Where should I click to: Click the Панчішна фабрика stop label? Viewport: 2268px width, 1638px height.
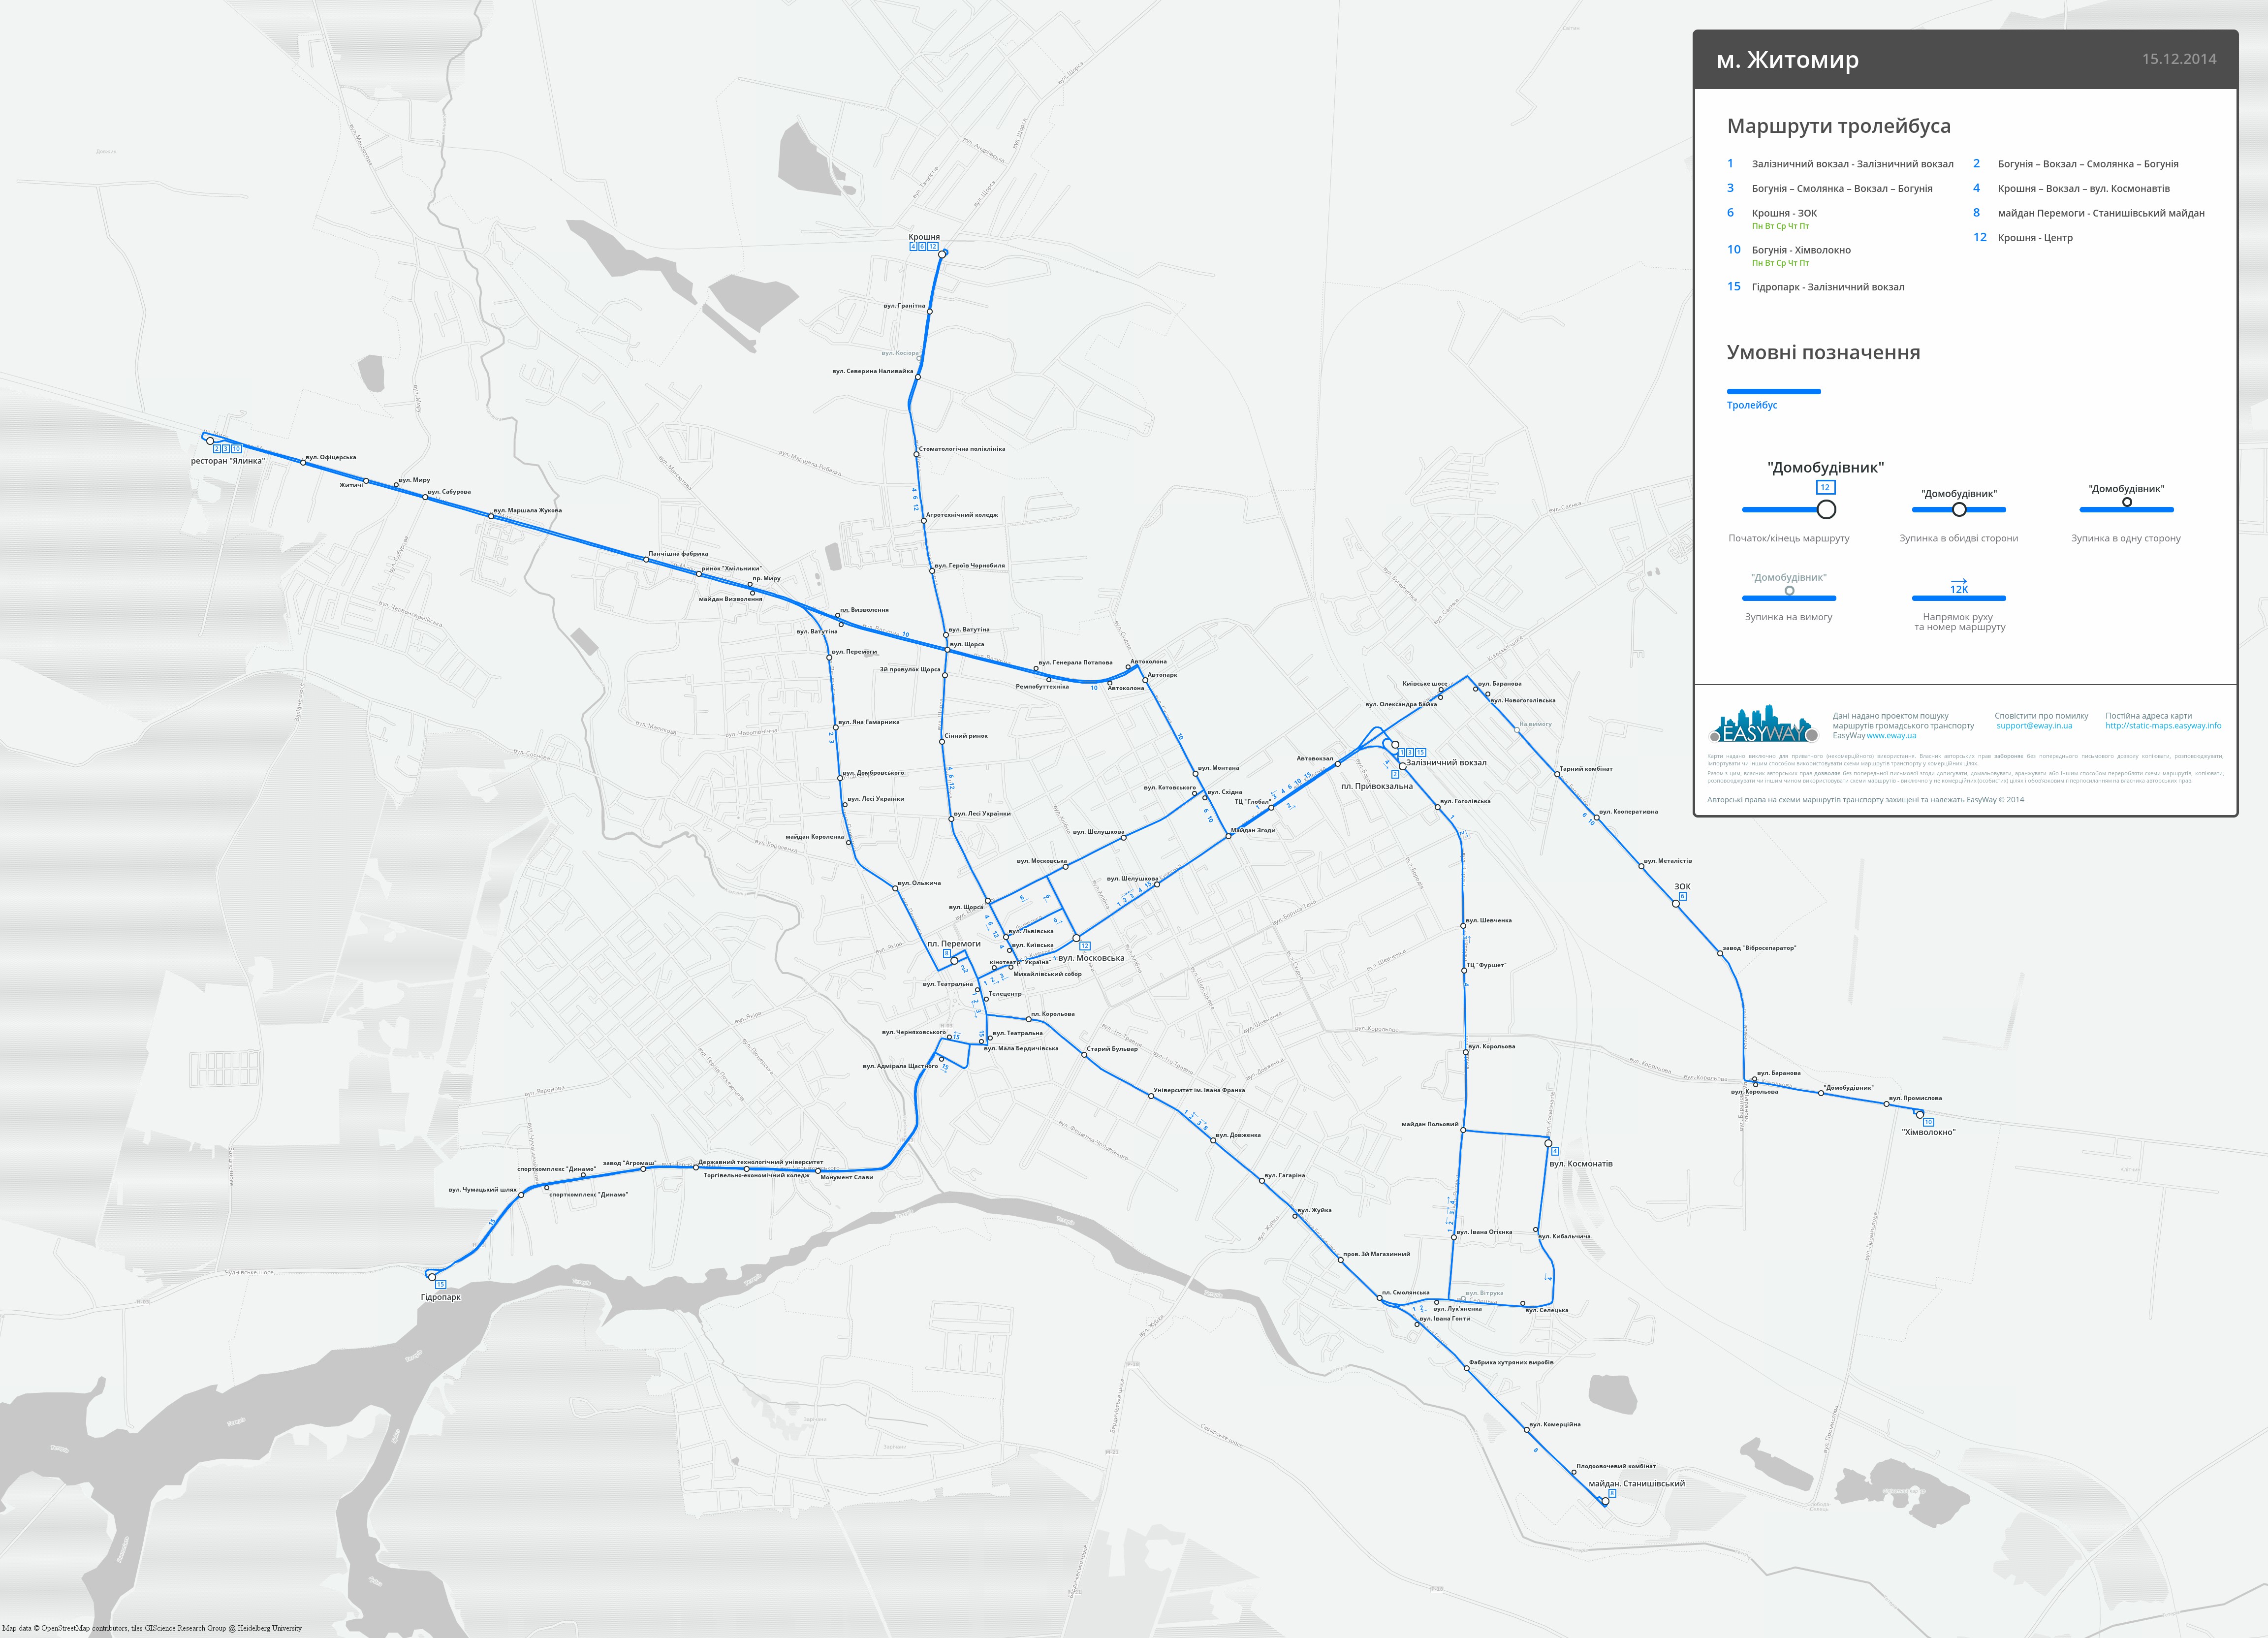click(x=678, y=554)
